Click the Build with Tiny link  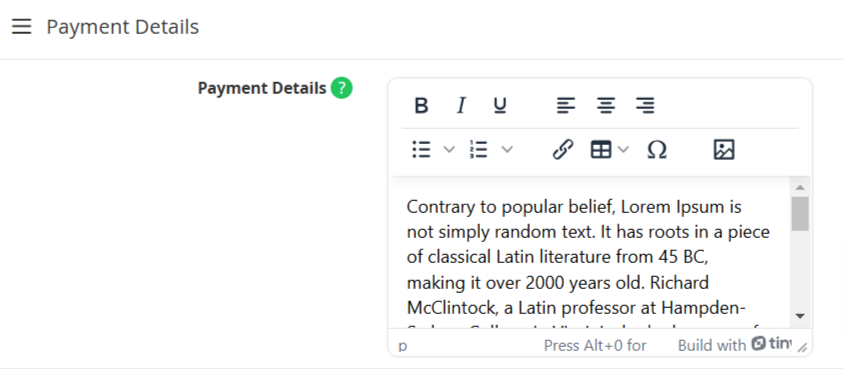pos(734,345)
